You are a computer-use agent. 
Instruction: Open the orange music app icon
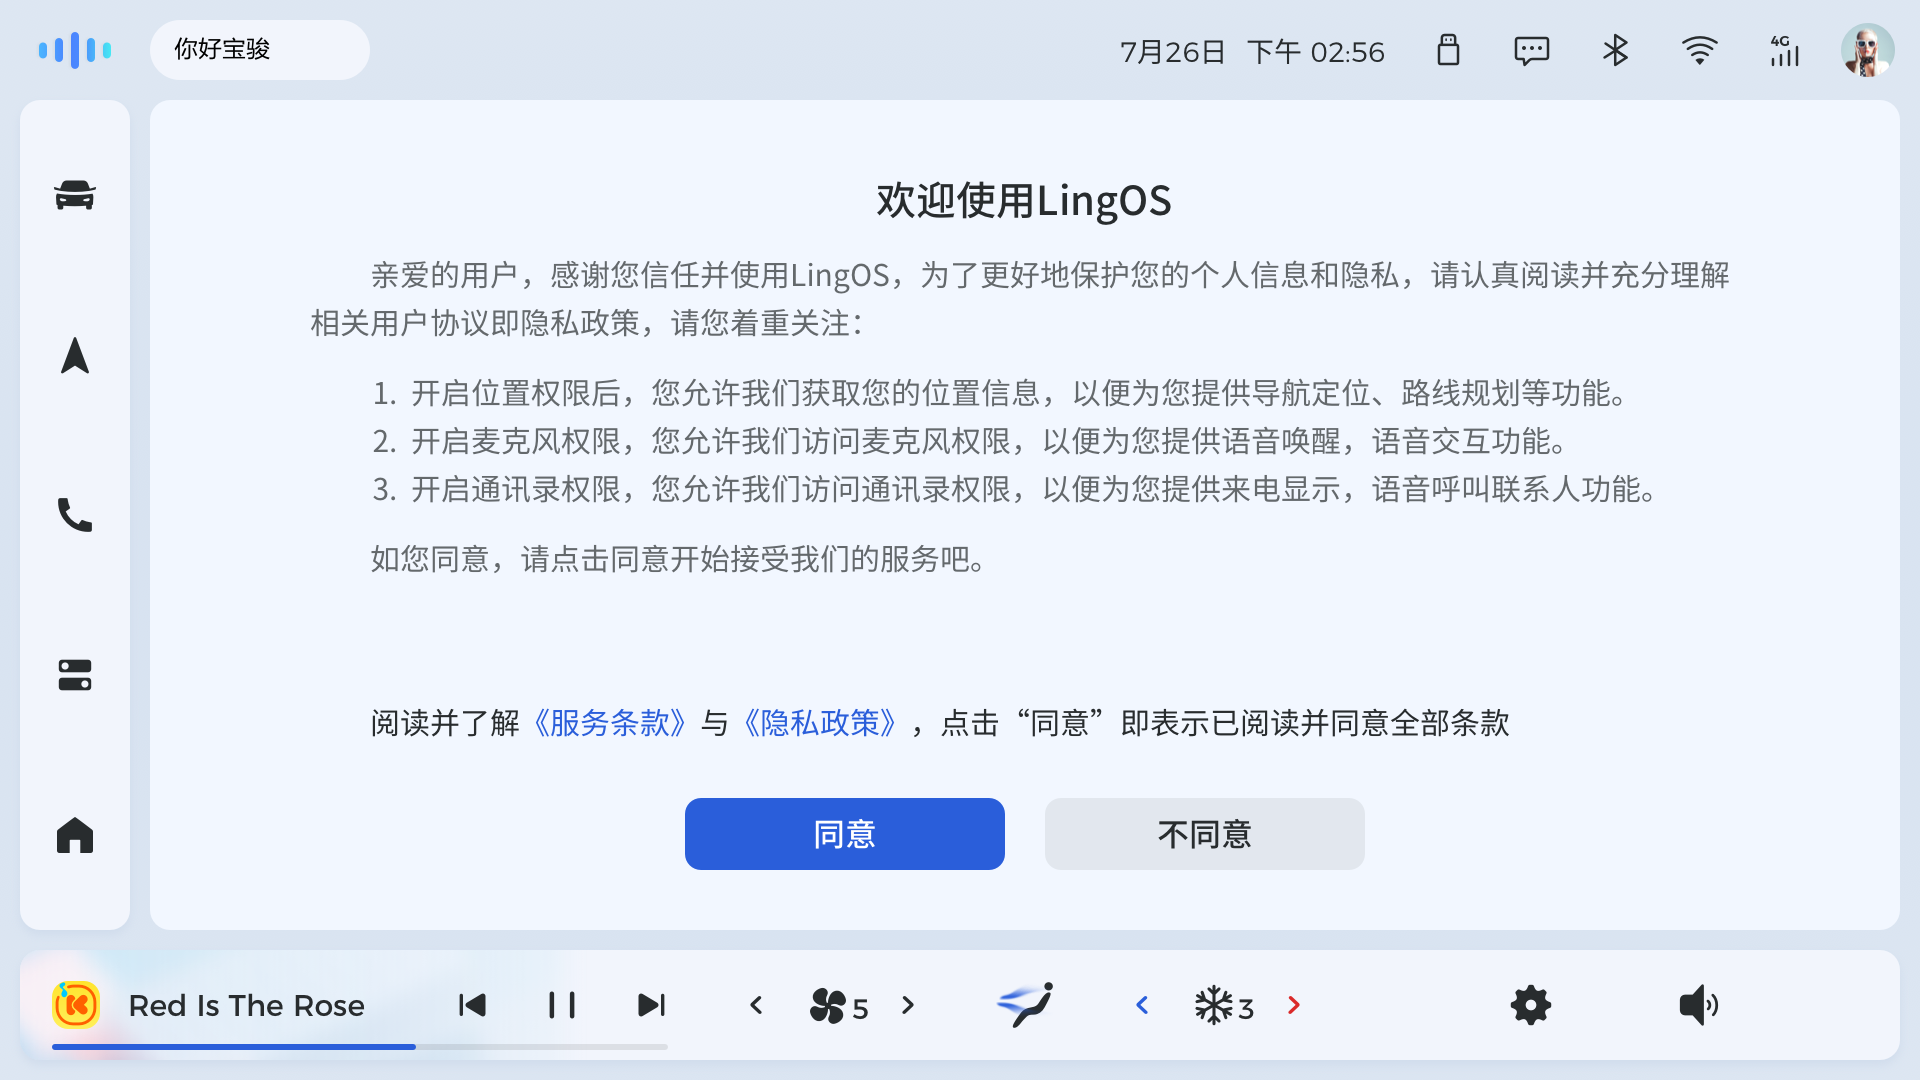coord(76,1005)
